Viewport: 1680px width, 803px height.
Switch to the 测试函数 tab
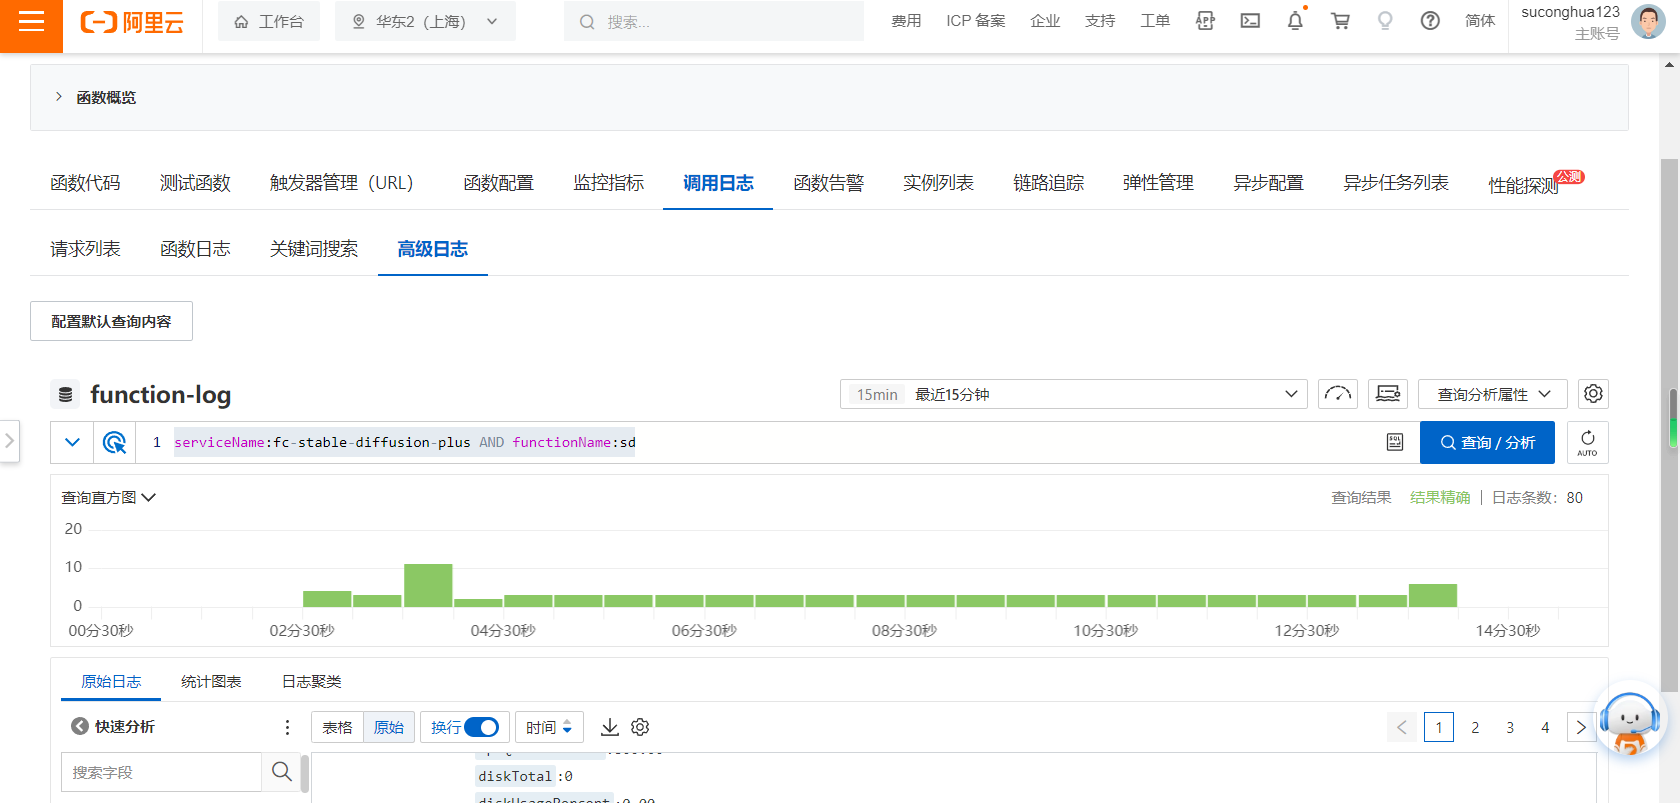point(195,183)
